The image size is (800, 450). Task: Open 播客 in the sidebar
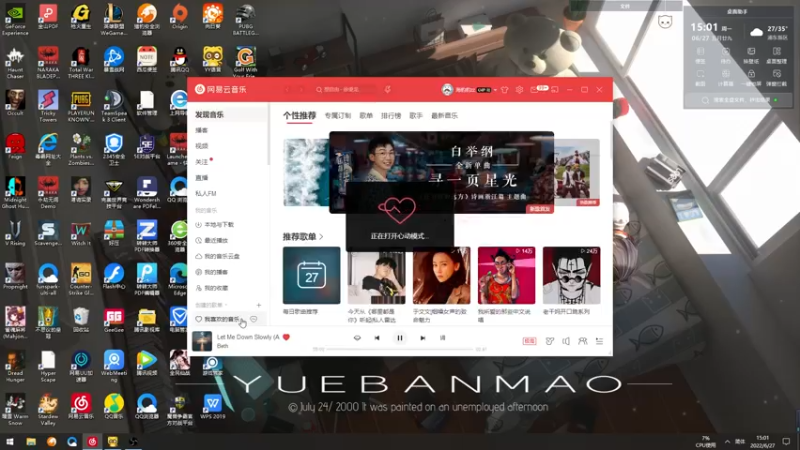pos(202,131)
